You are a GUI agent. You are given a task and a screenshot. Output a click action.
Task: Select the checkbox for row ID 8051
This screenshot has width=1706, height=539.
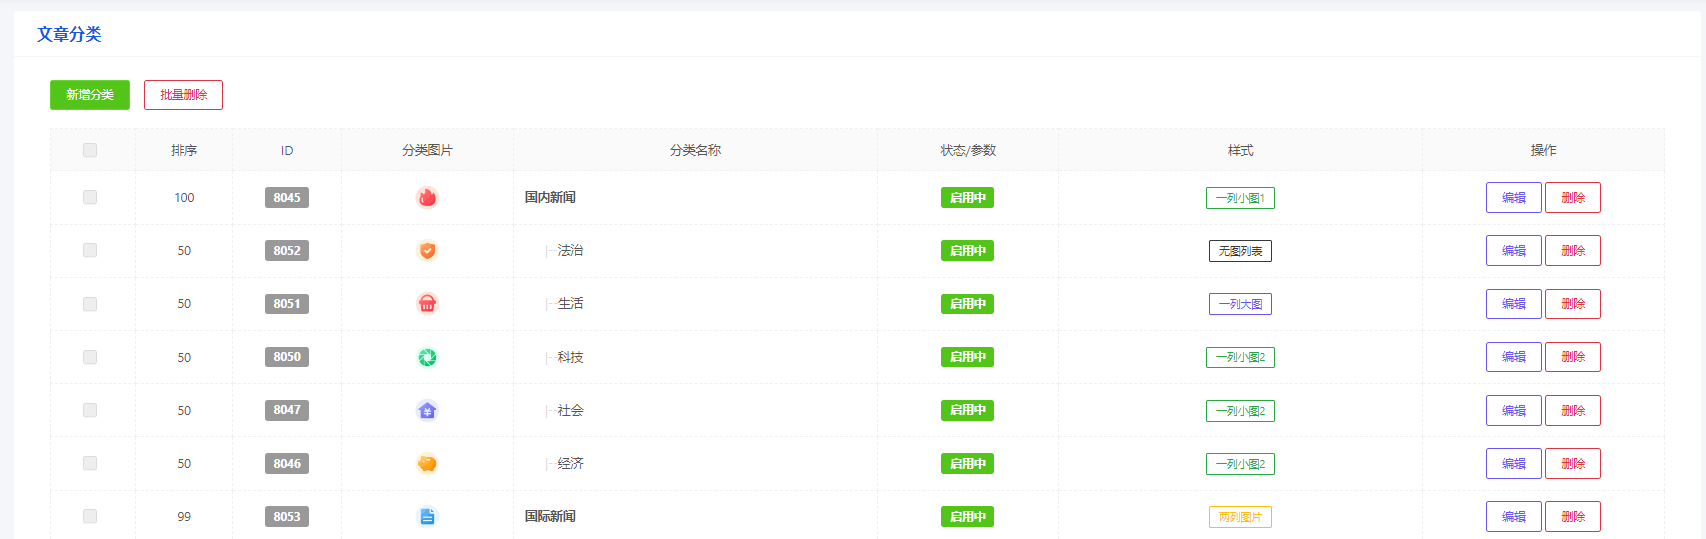tap(90, 304)
